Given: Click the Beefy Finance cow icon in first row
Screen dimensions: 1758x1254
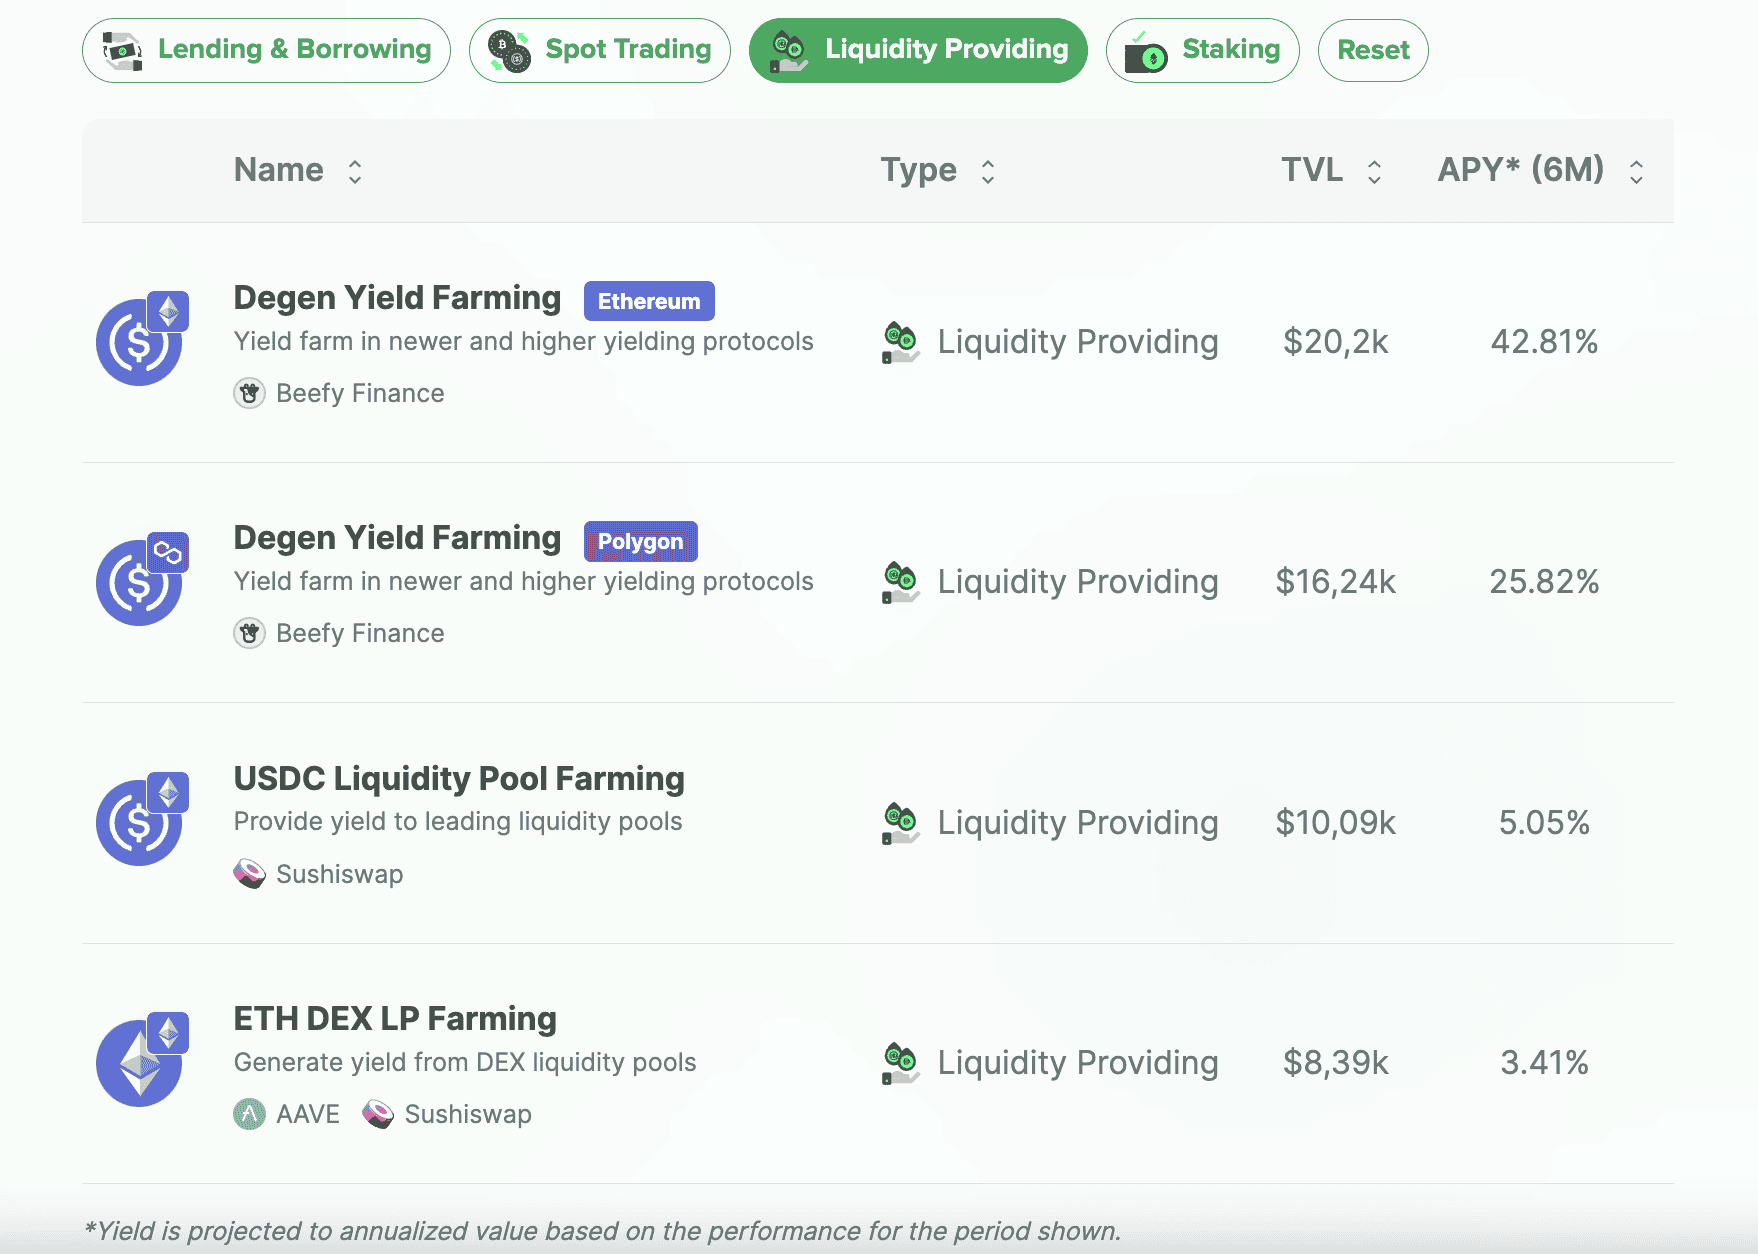Looking at the screenshot, I should tap(249, 393).
